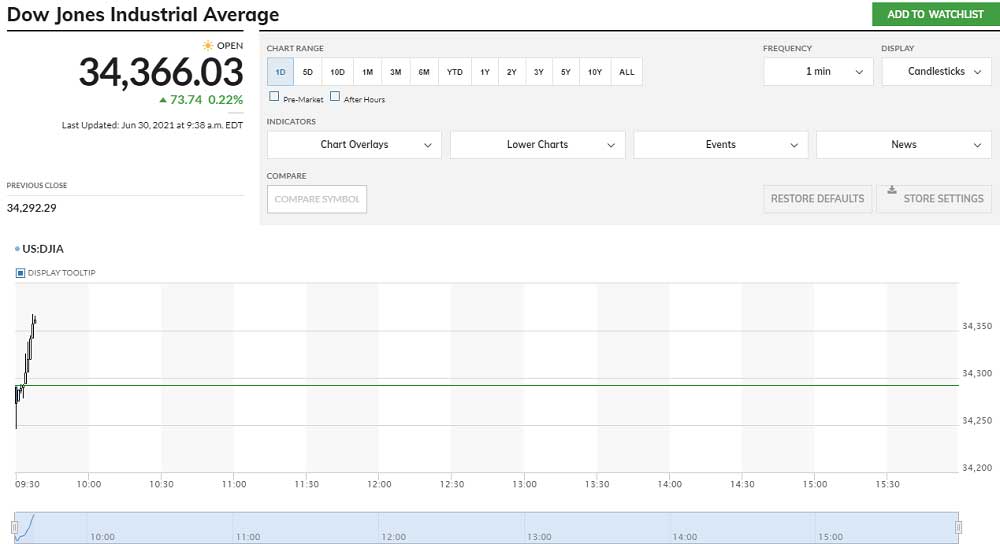Select the 2Y chart range
The height and width of the screenshot is (544, 1000).
point(511,72)
